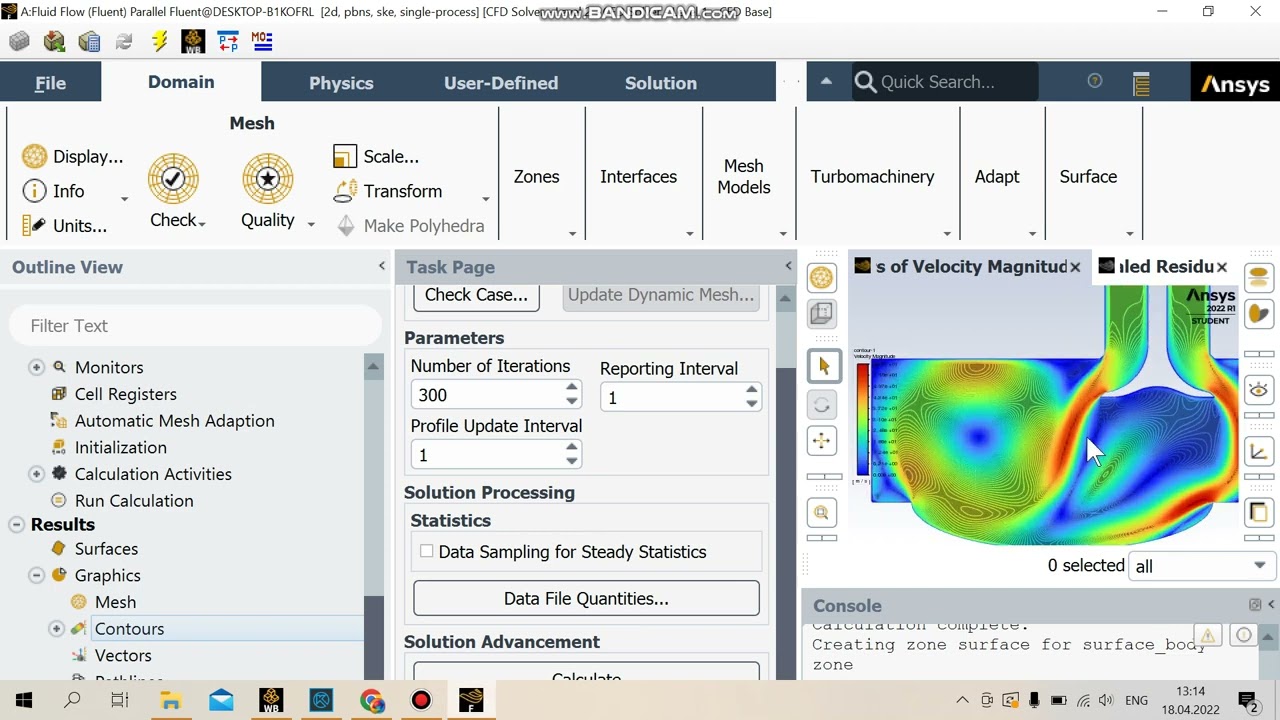The image size is (1280, 720).
Task: Click the help question mark icon
Action: tap(1095, 82)
